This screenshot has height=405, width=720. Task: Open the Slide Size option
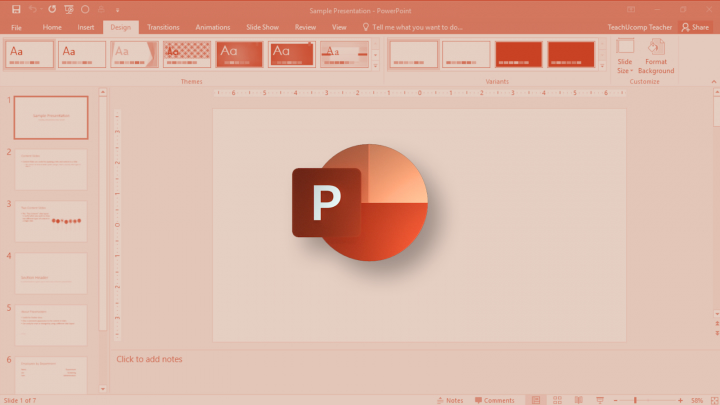pos(624,56)
